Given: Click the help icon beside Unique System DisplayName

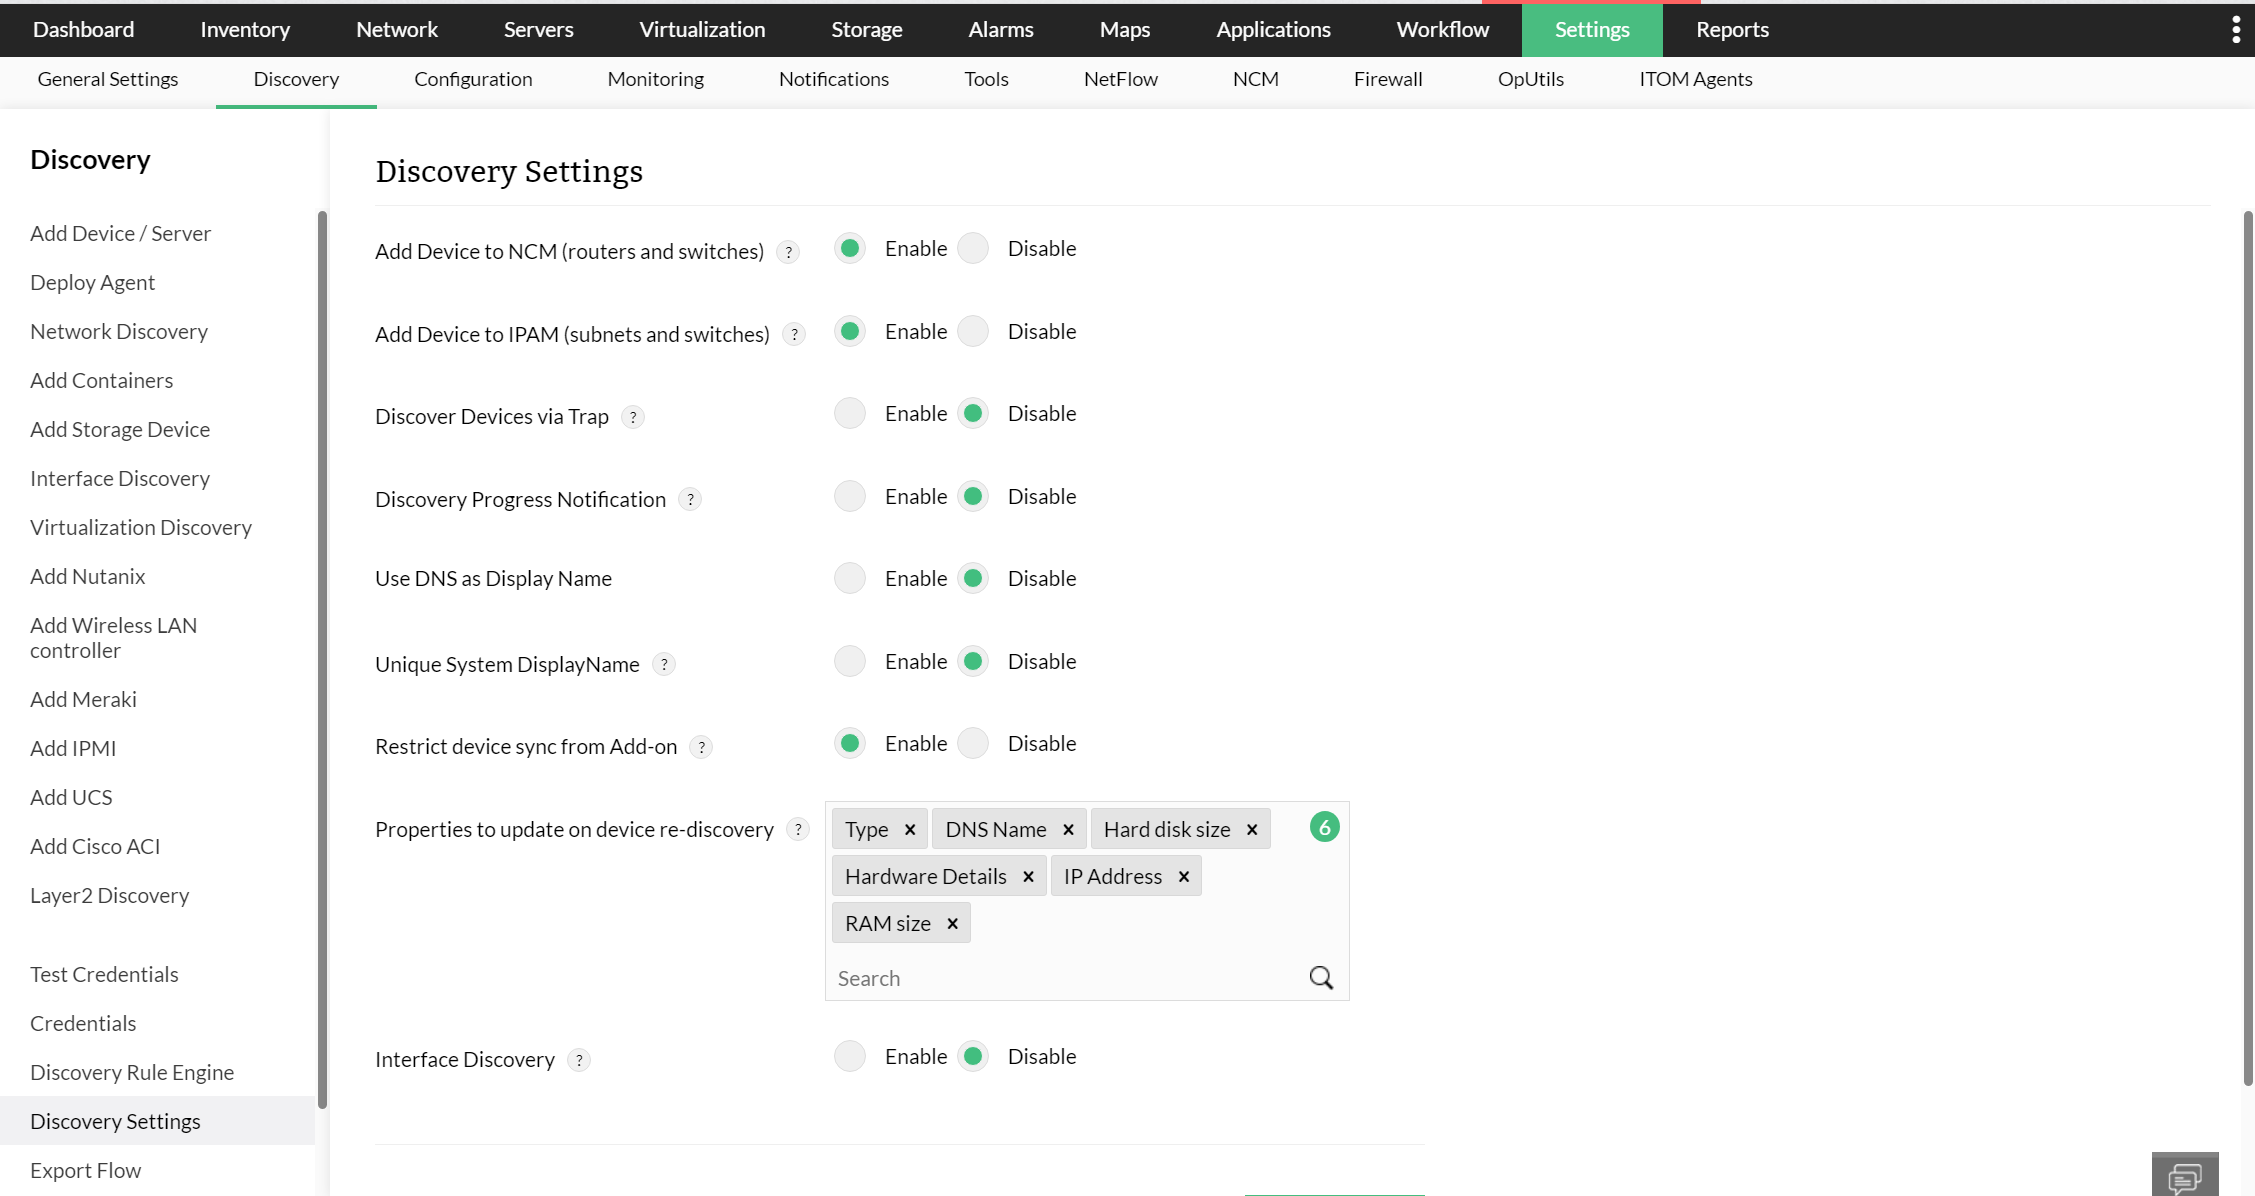Looking at the screenshot, I should click(x=663, y=663).
